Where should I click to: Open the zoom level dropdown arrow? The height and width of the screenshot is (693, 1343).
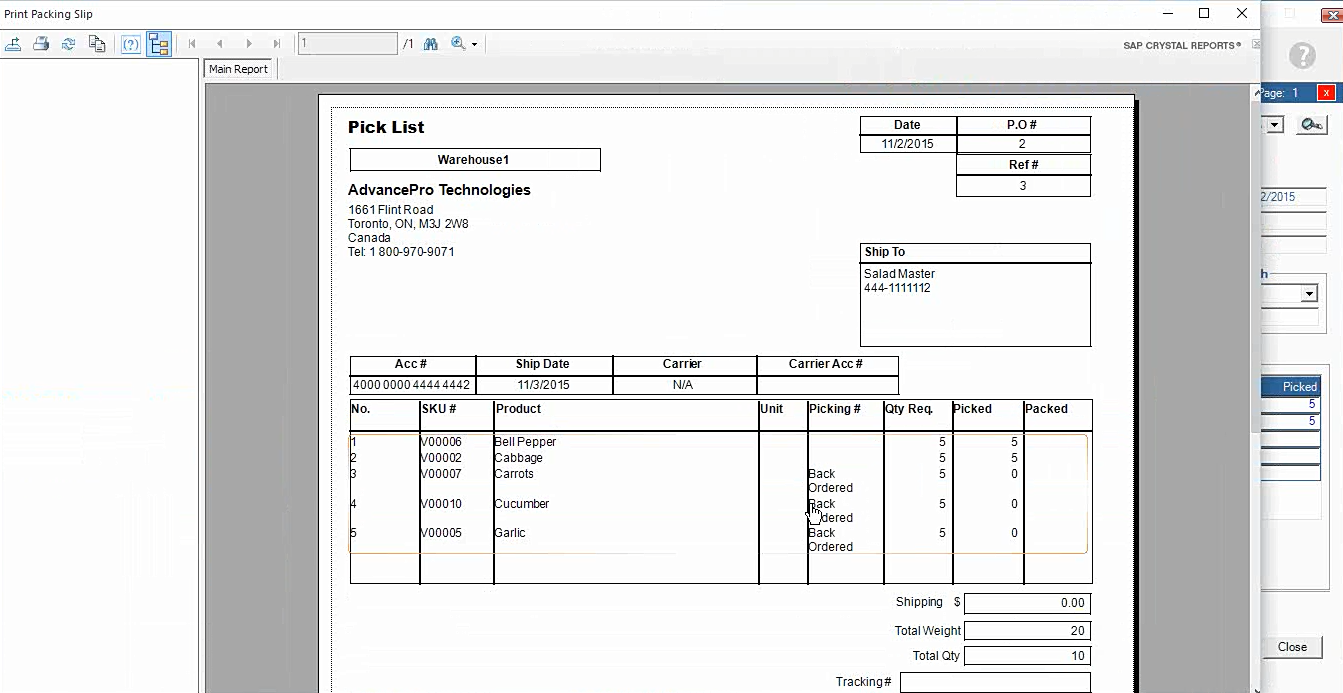click(474, 45)
